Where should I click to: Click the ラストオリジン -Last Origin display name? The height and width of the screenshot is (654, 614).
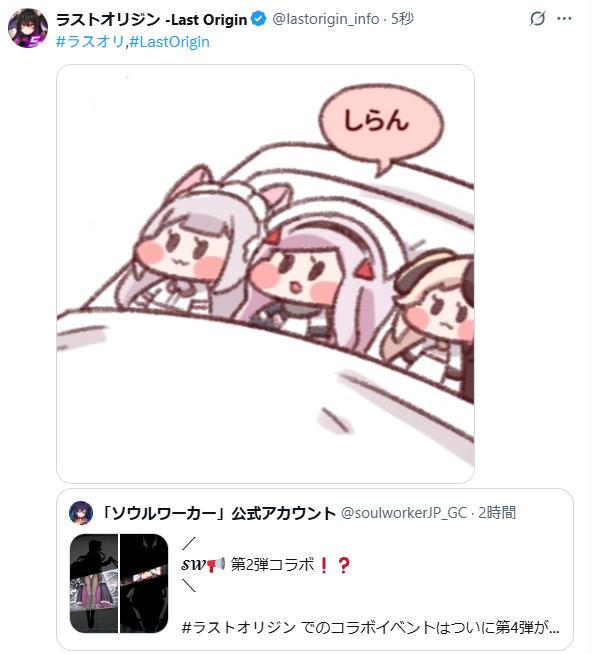[151, 19]
